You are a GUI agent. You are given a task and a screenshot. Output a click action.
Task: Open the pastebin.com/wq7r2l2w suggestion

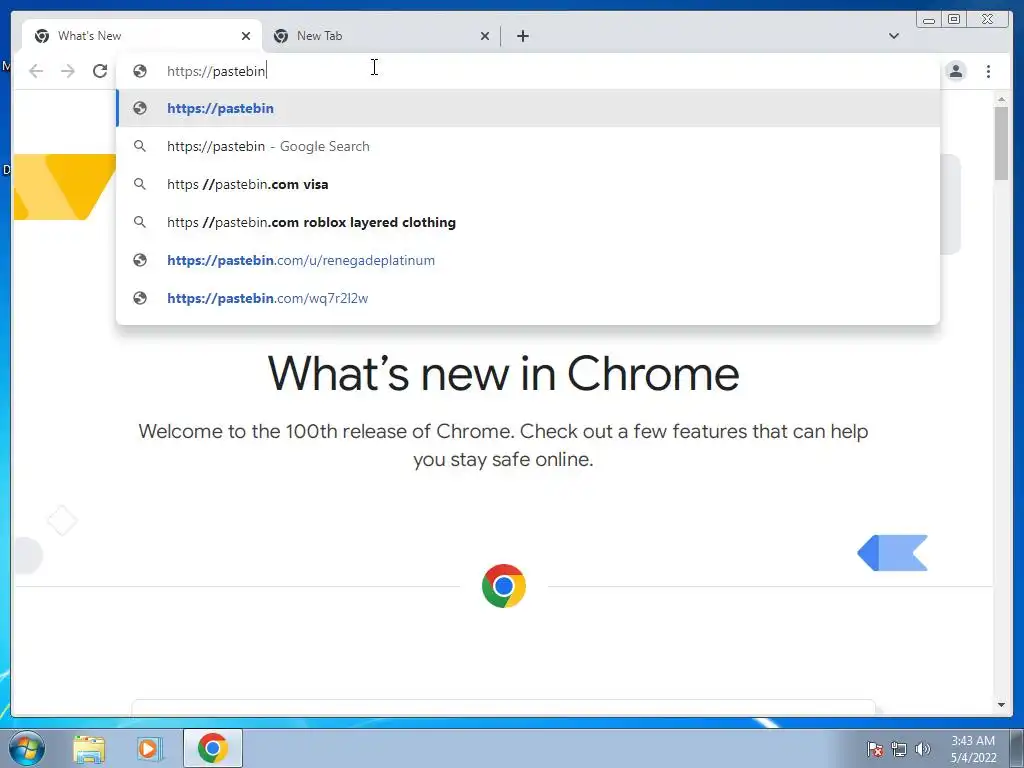point(528,298)
